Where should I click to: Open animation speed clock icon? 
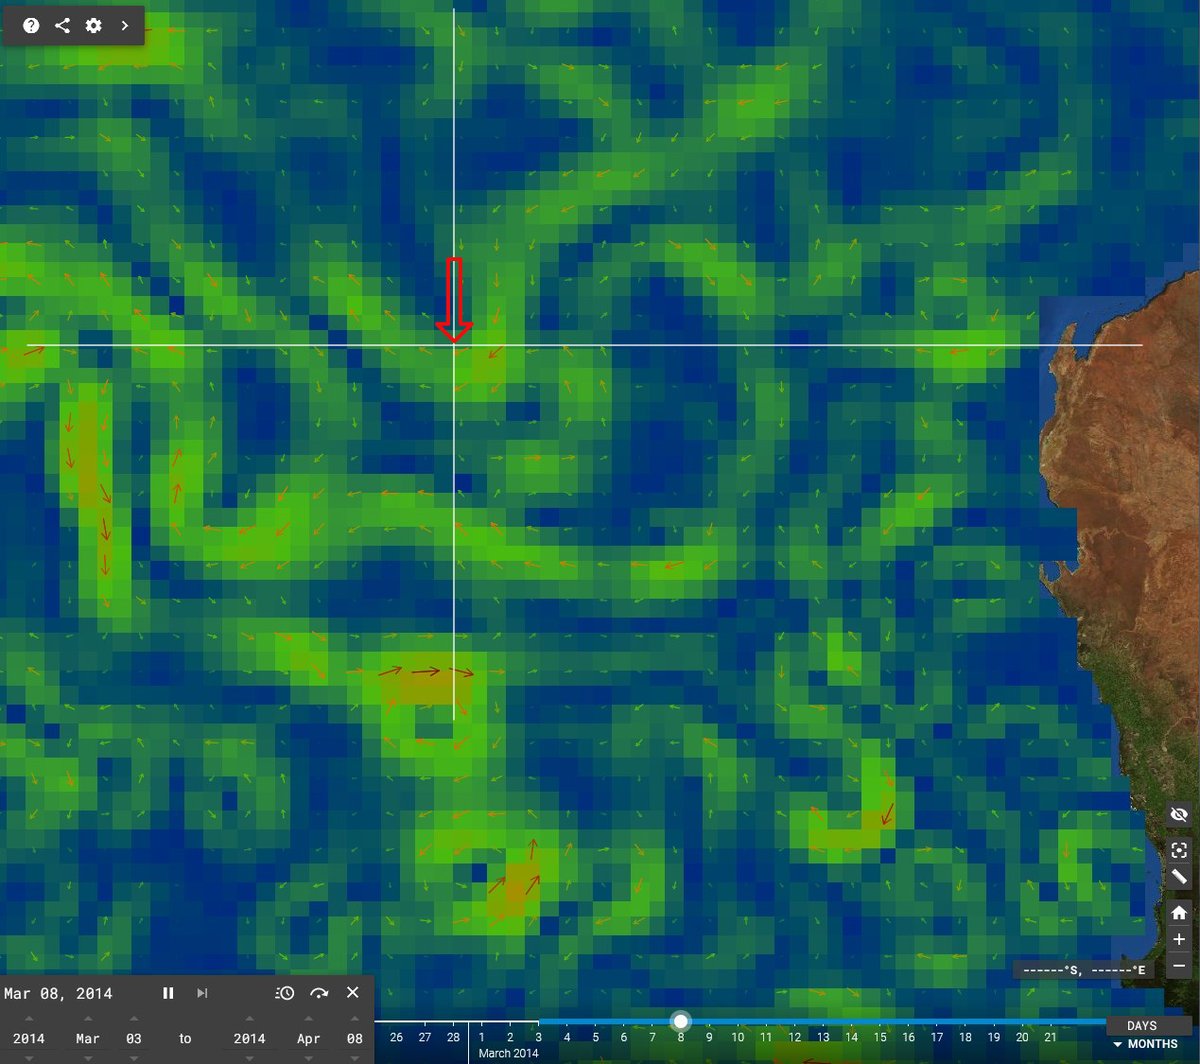pos(285,993)
